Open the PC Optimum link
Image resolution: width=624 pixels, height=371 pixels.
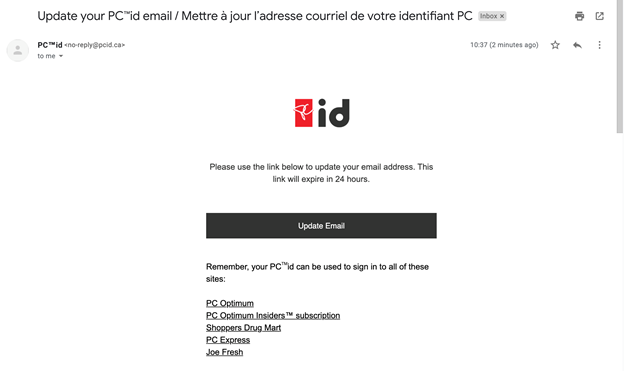coord(230,303)
